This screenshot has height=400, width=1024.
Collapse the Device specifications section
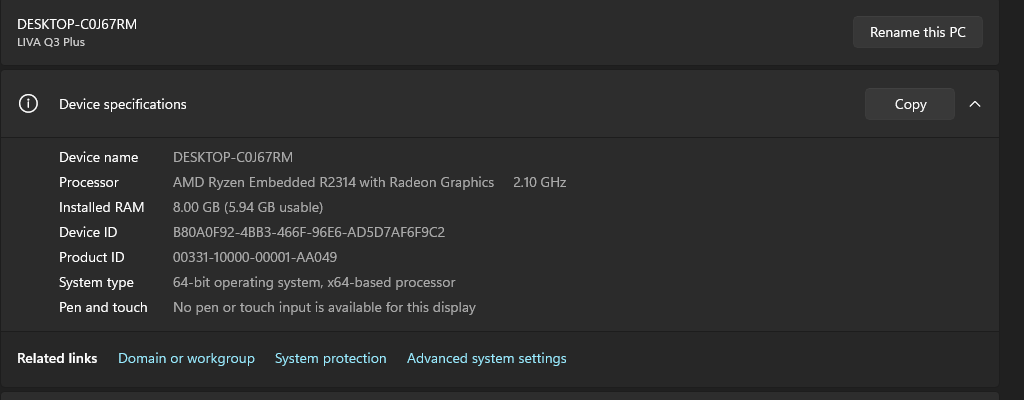point(975,104)
